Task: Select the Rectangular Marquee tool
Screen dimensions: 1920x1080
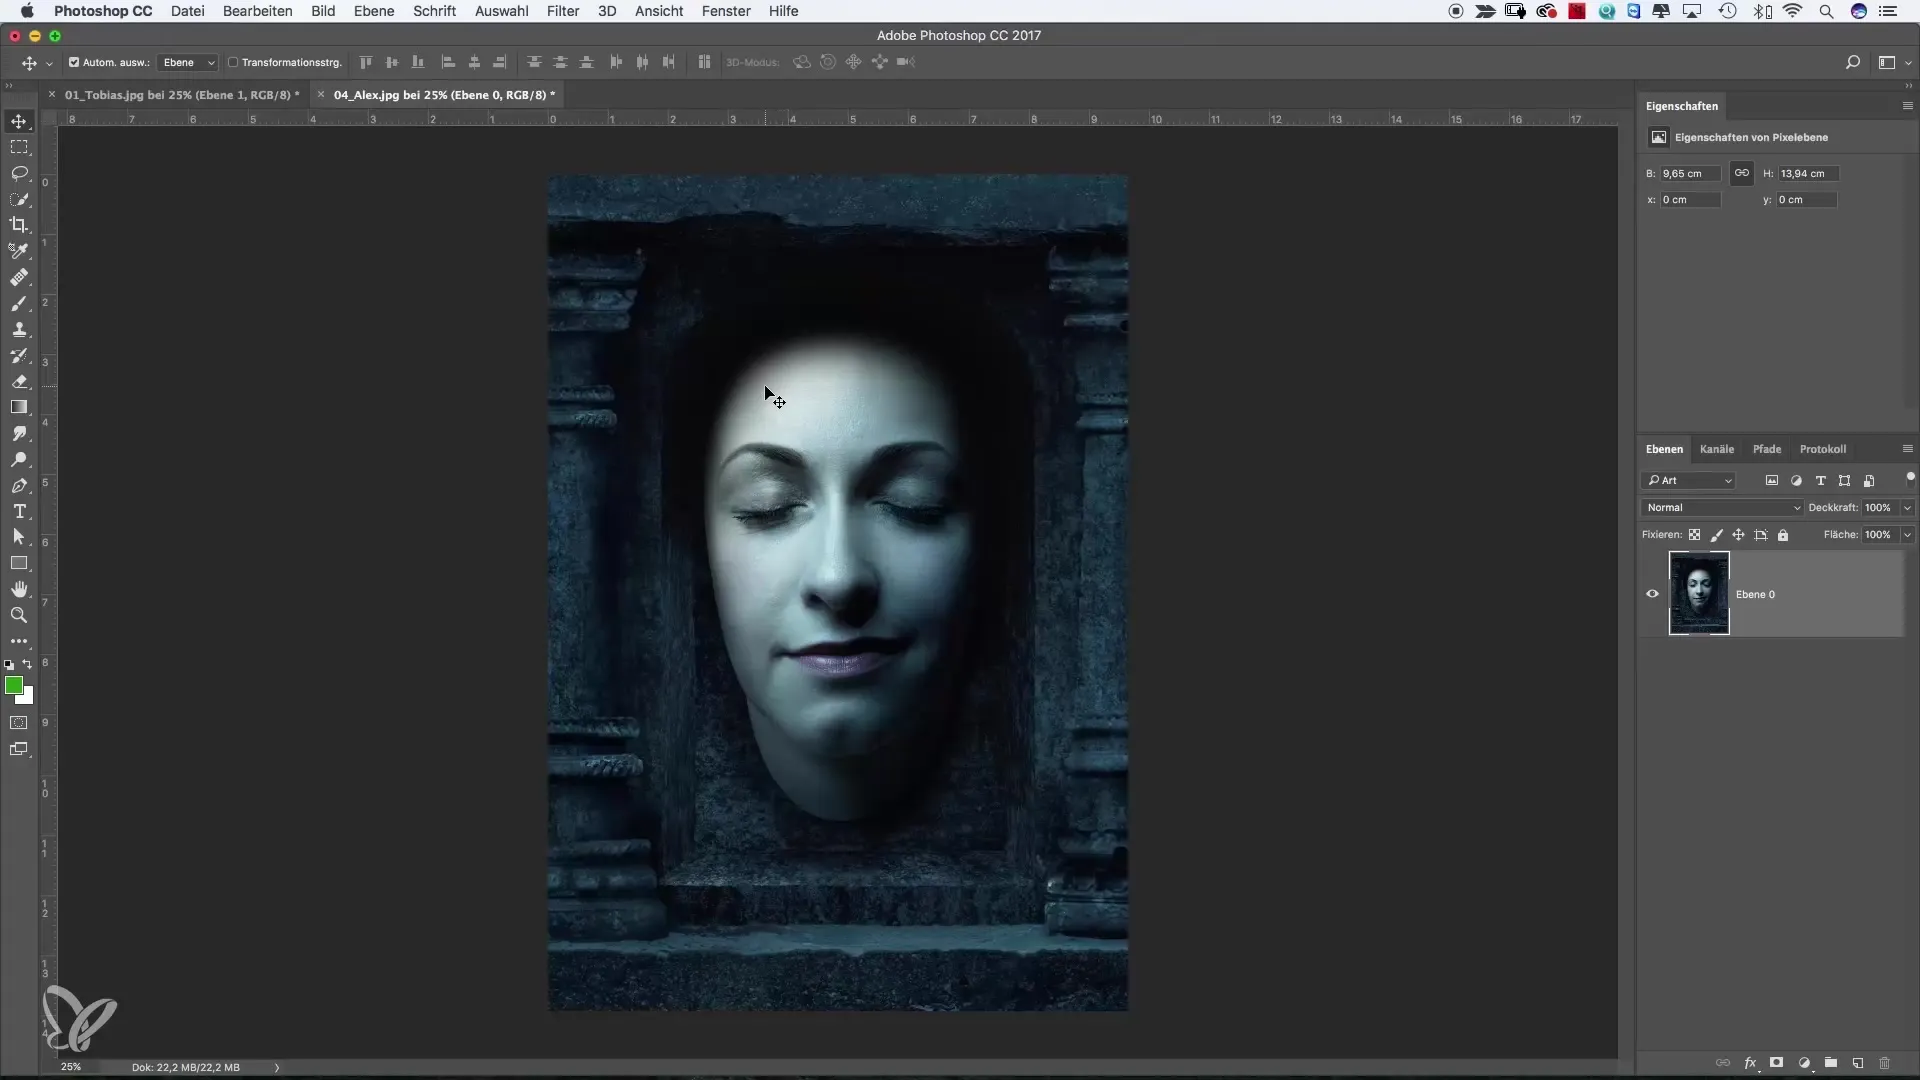Action: click(x=19, y=147)
